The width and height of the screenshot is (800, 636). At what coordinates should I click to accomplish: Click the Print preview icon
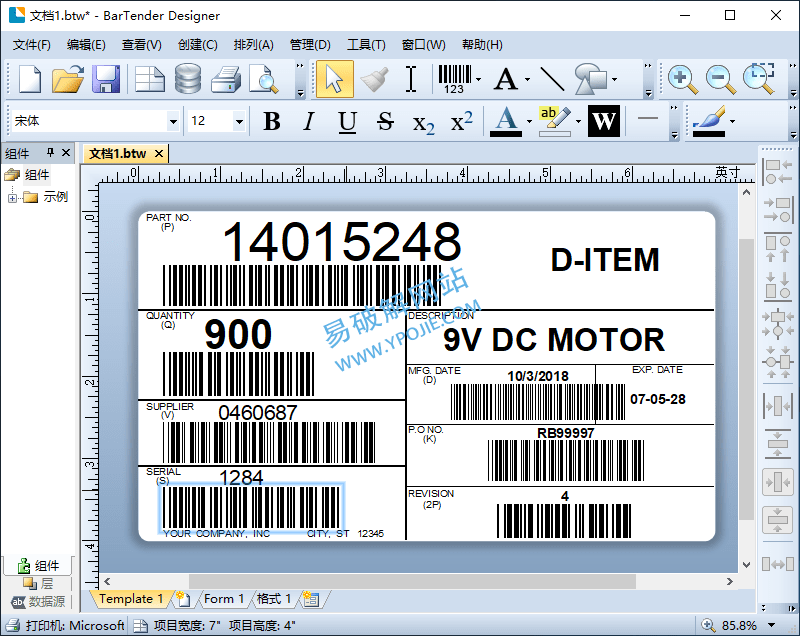pyautogui.click(x=264, y=79)
